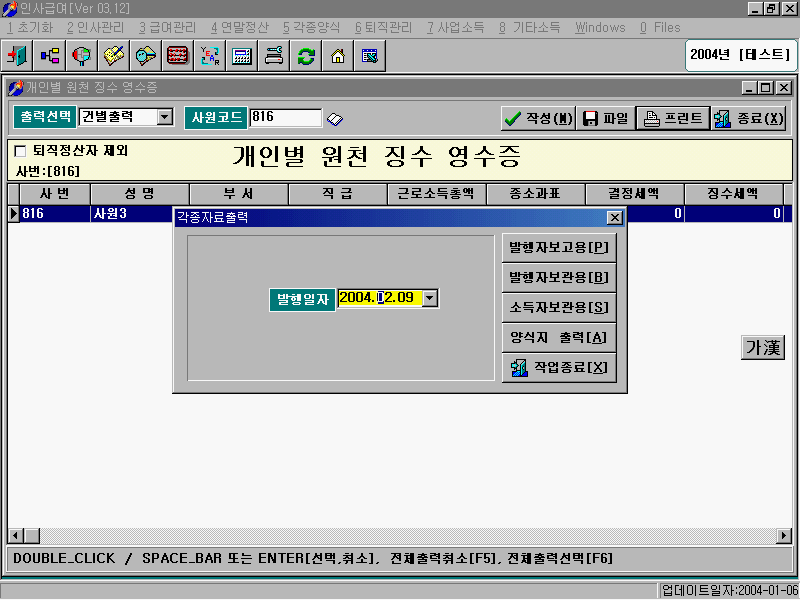Open the 급여관리 menu
The width and height of the screenshot is (800, 600).
pos(167,28)
